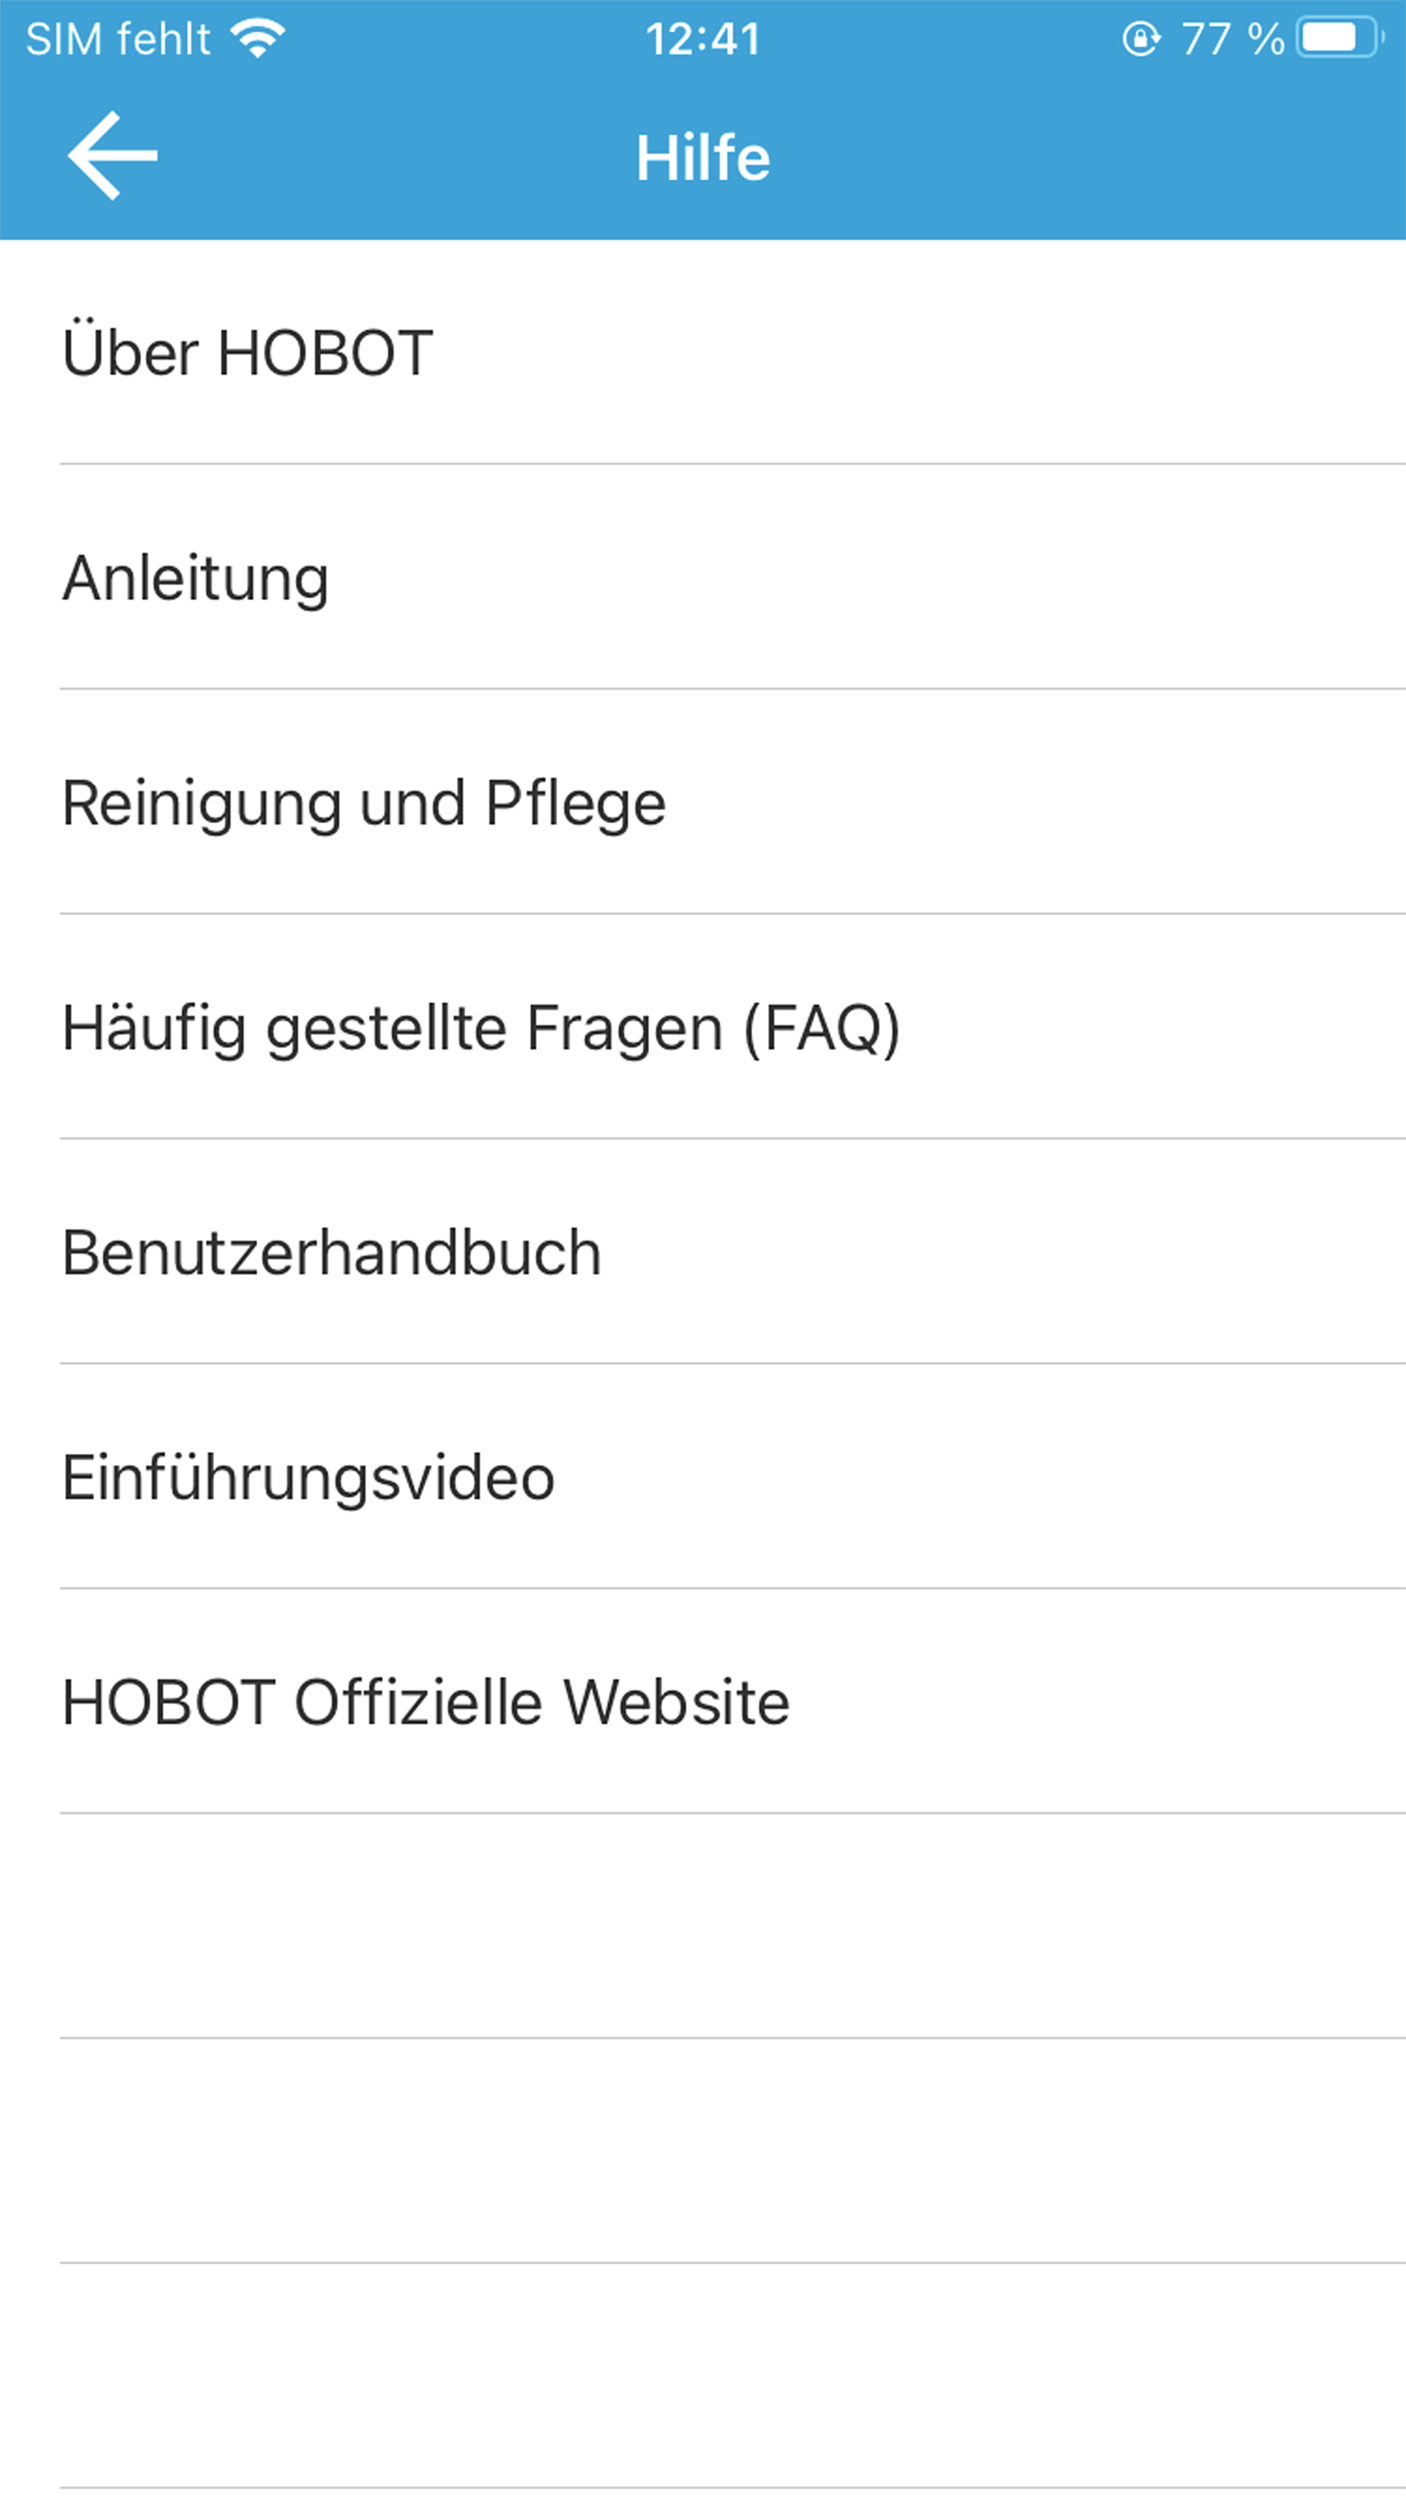Tap the 'Hilfe' page title

[x=703, y=158]
